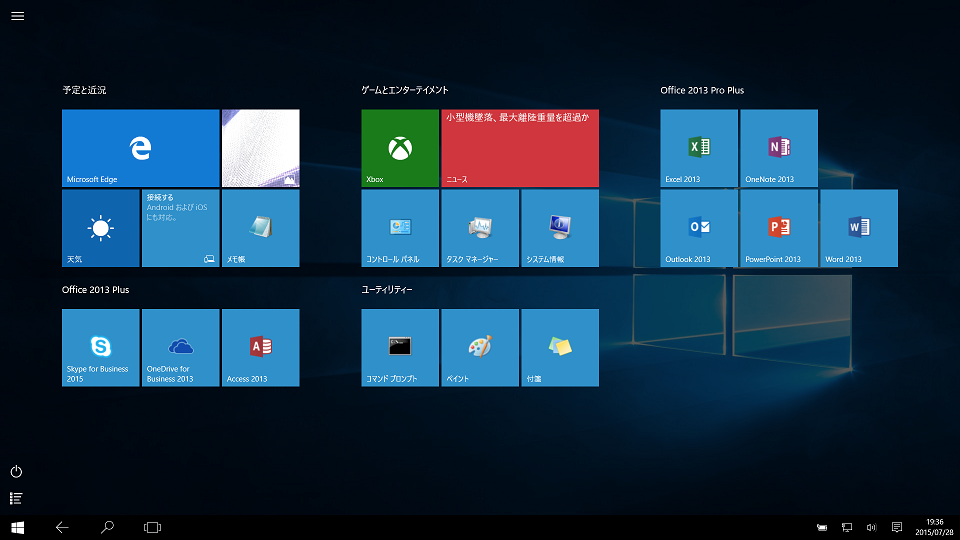
Task: Open the 付箋 Sticky Notes tile
Action: click(560, 348)
